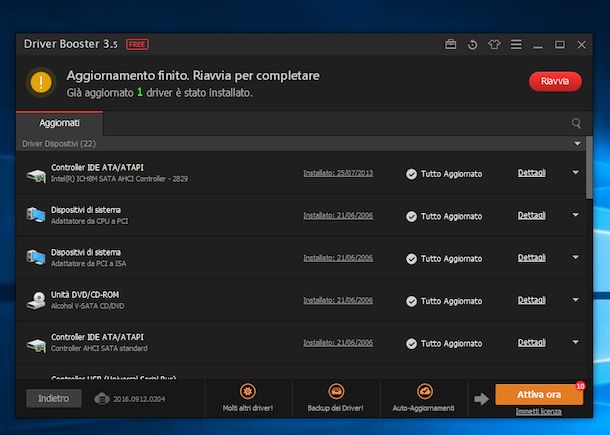Click checkmark status for Intel ICH8M SATA row

pyautogui.click(x=411, y=174)
